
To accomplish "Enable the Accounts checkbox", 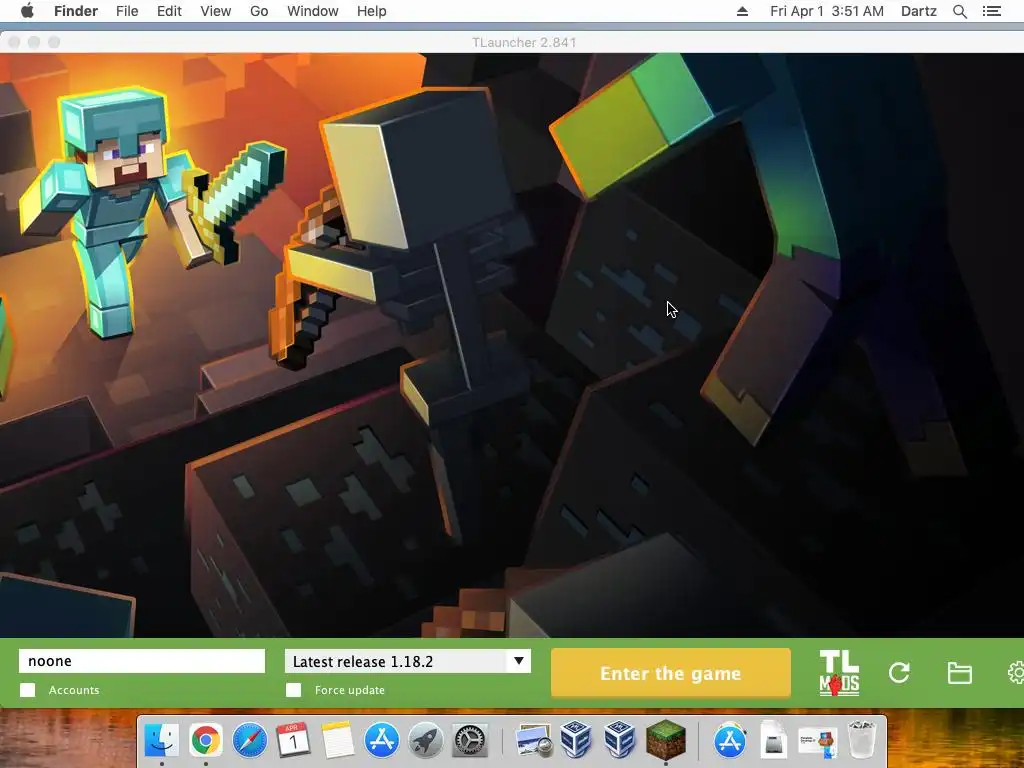I will (27, 690).
